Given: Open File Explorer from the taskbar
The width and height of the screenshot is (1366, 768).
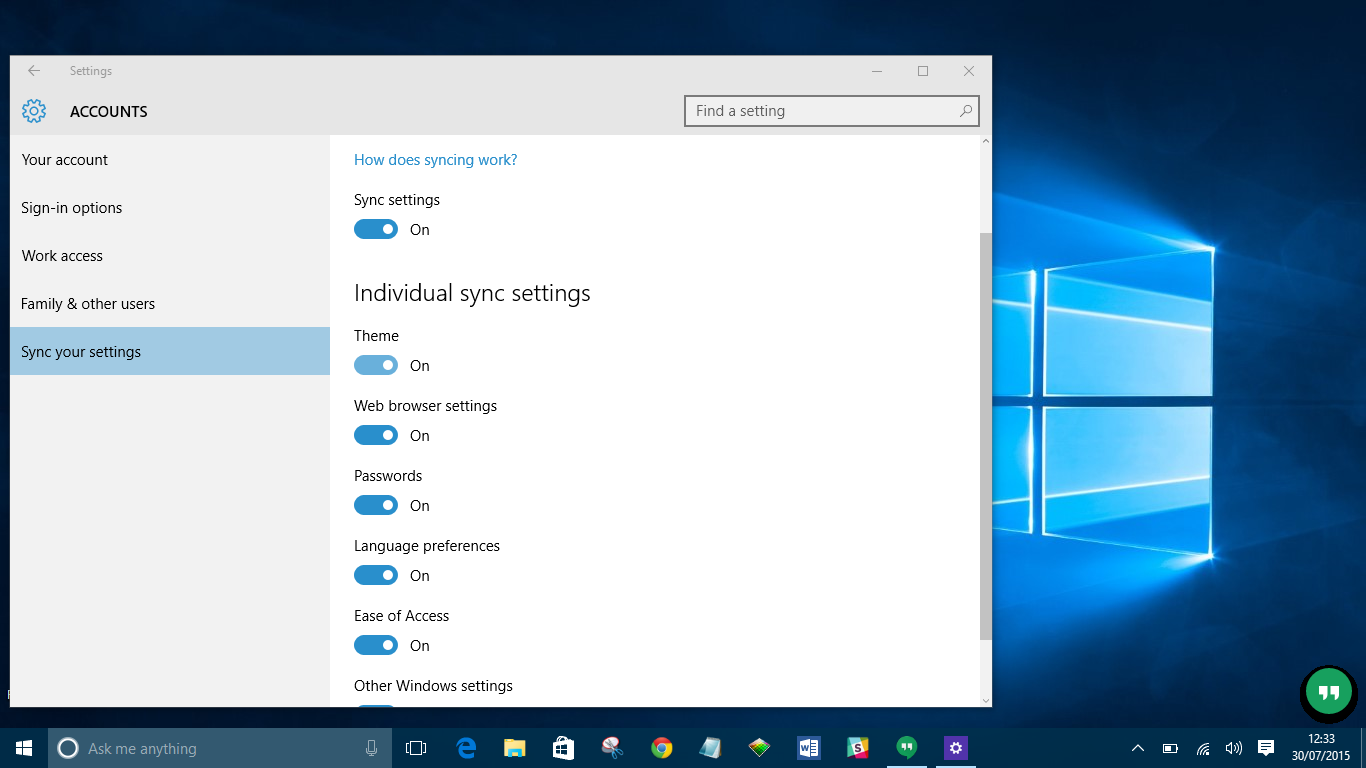Looking at the screenshot, I should pyautogui.click(x=515, y=748).
